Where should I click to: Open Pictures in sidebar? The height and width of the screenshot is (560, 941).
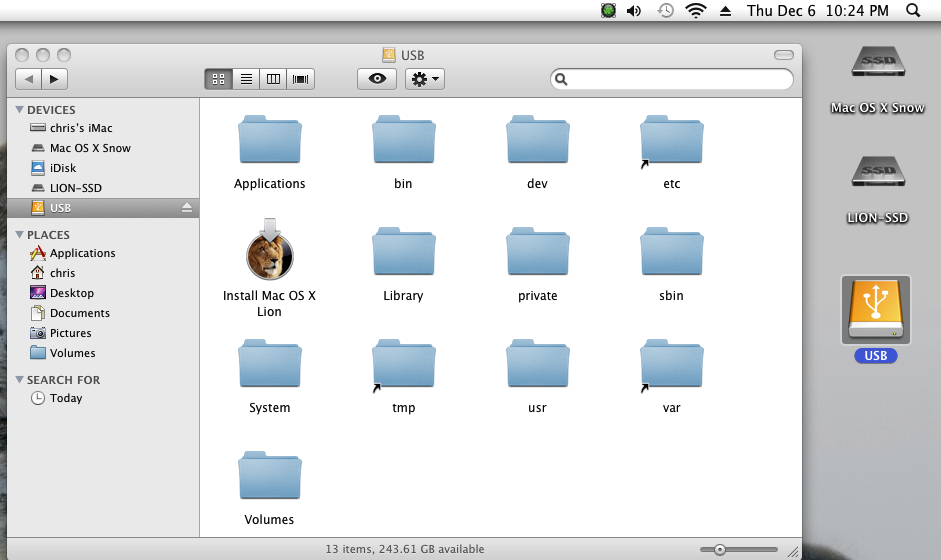click(103, 333)
